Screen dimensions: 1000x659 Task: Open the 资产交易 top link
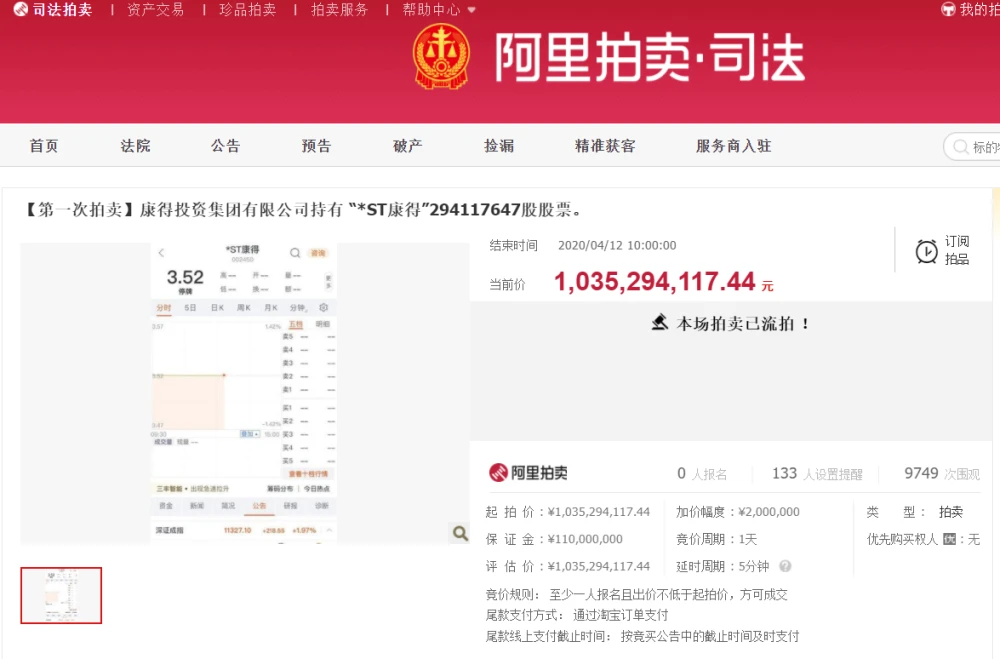(x=156, y=10)
